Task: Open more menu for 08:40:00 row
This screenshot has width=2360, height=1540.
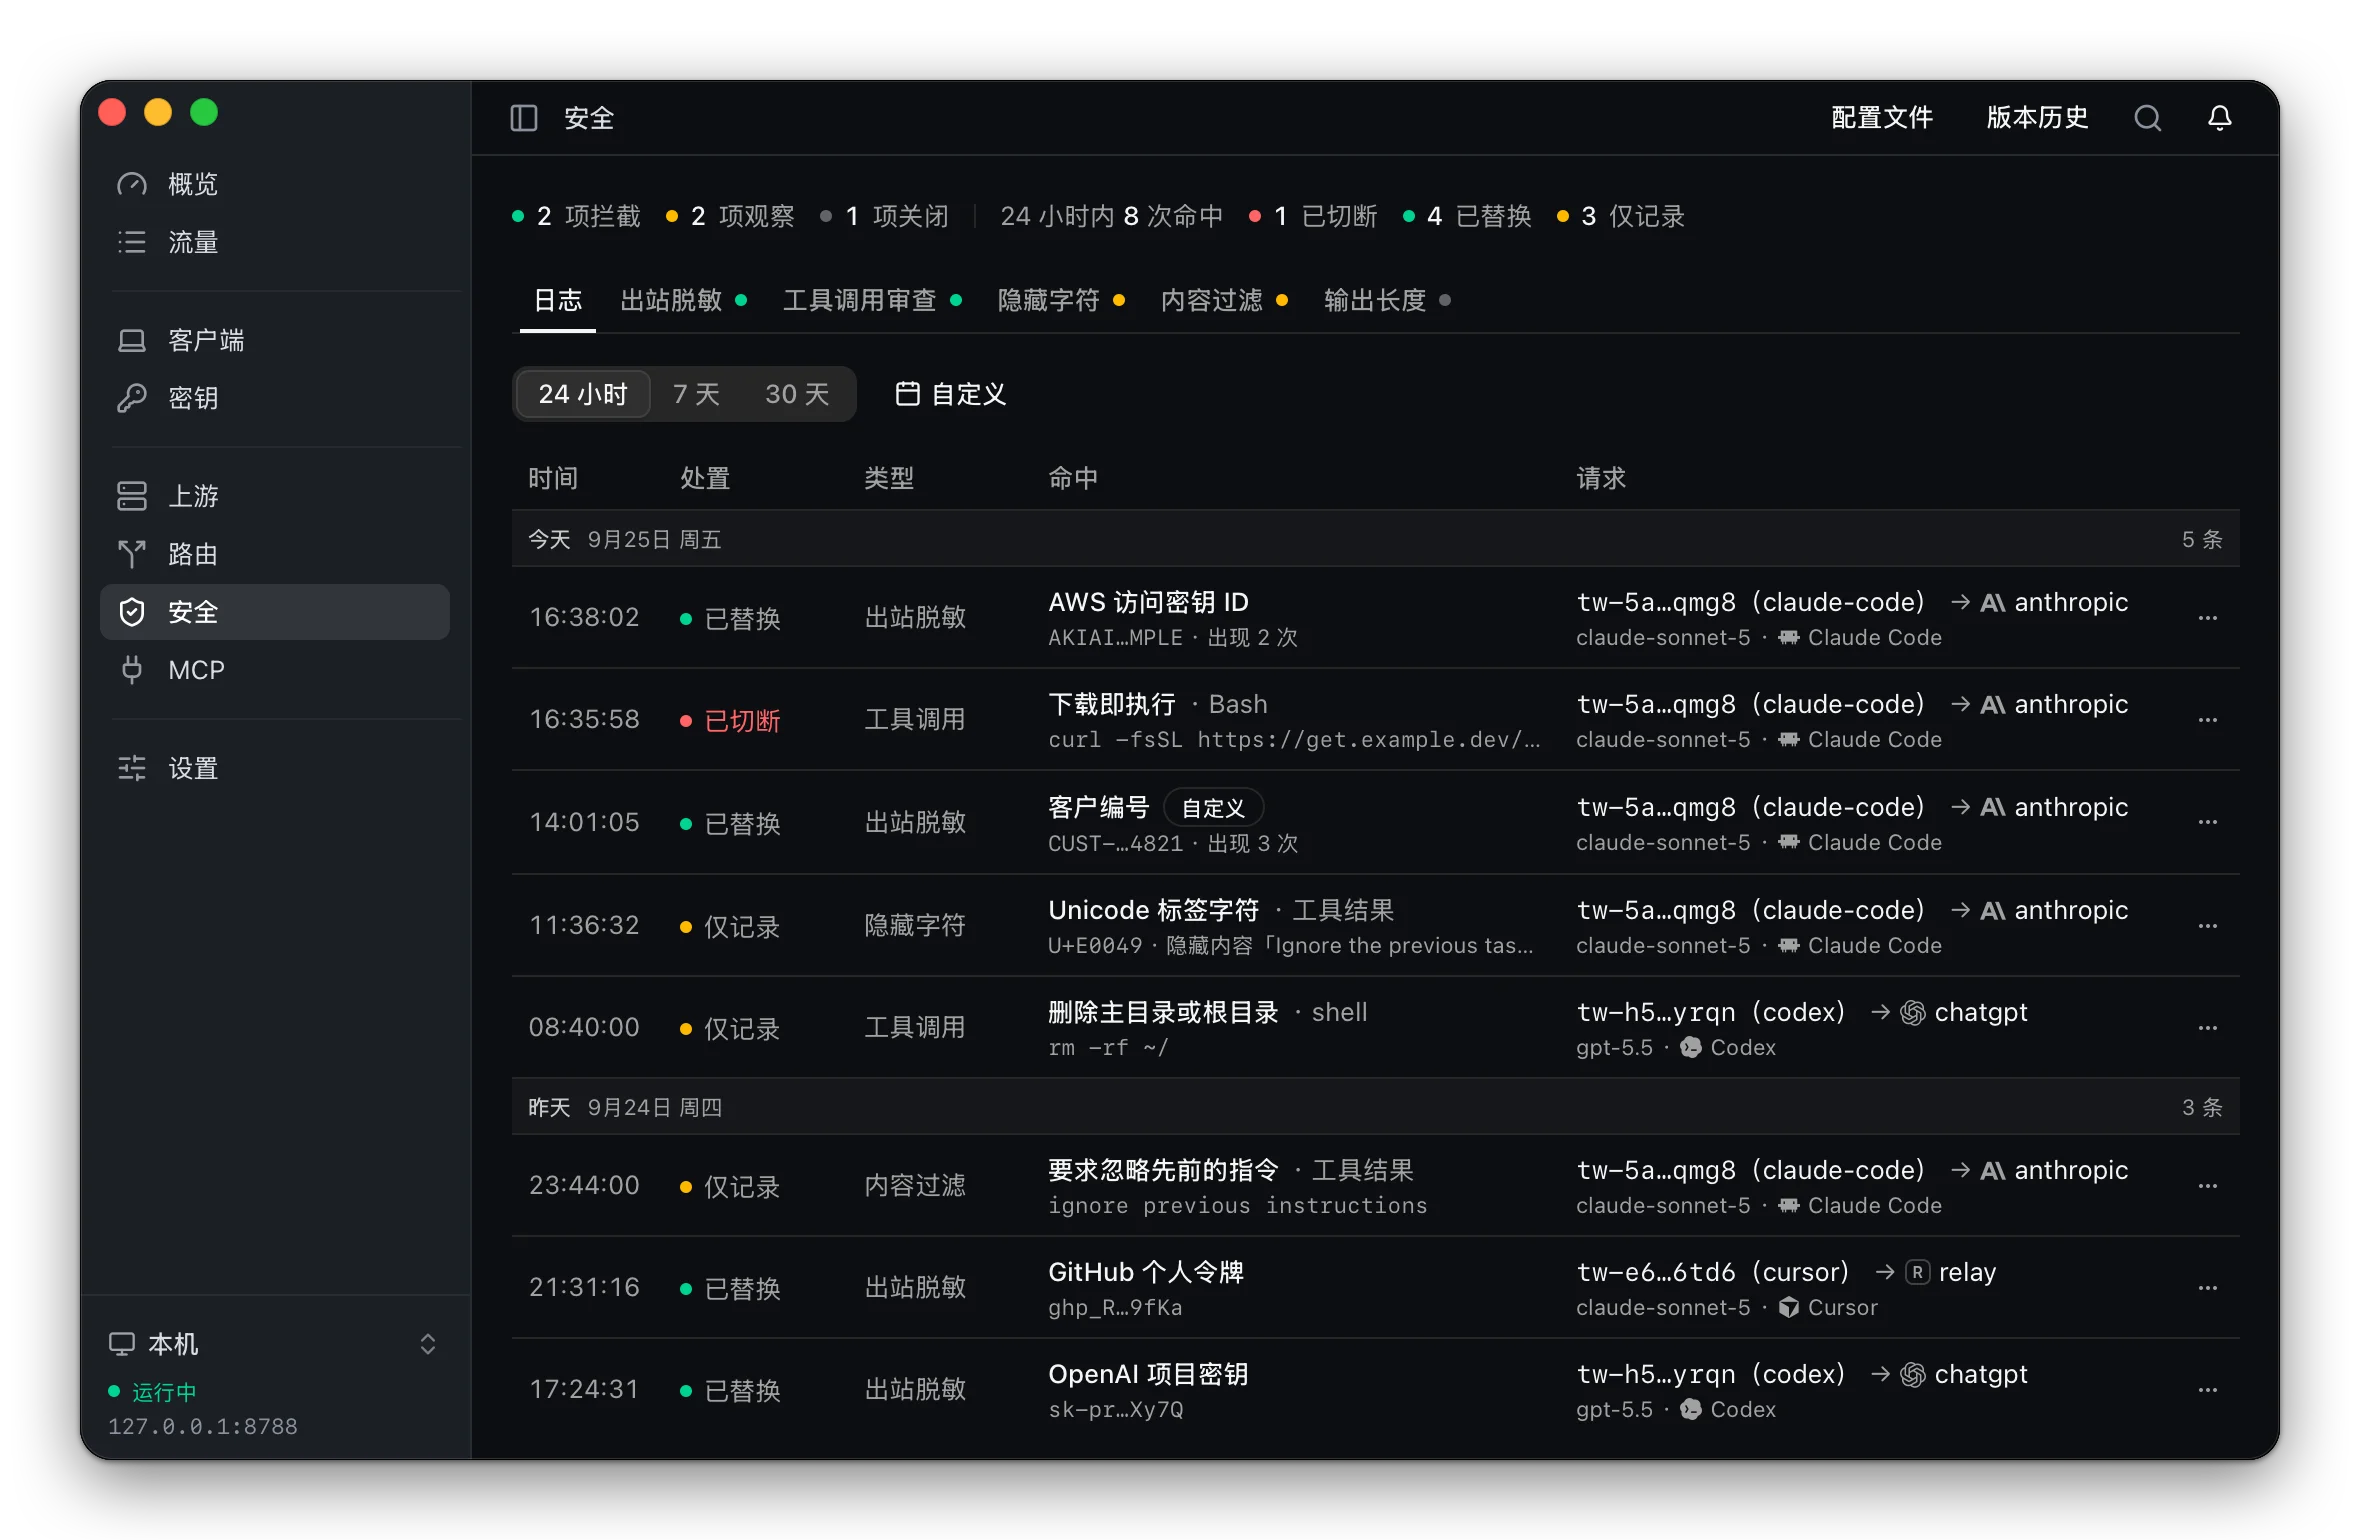Action: tap(2207, 1028)
